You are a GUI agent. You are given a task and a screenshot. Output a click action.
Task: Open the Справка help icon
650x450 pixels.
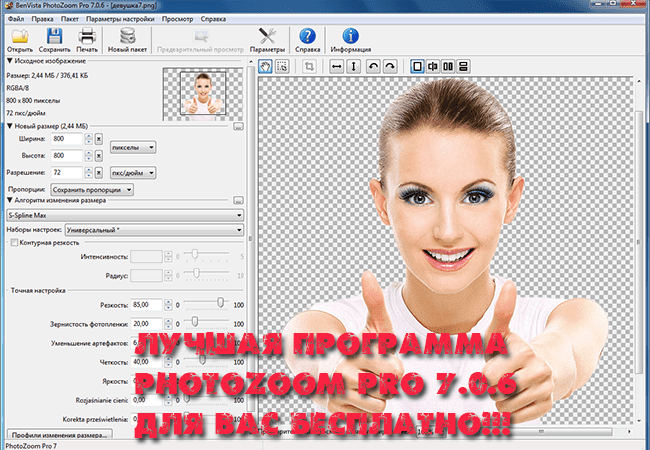[308, 36]
